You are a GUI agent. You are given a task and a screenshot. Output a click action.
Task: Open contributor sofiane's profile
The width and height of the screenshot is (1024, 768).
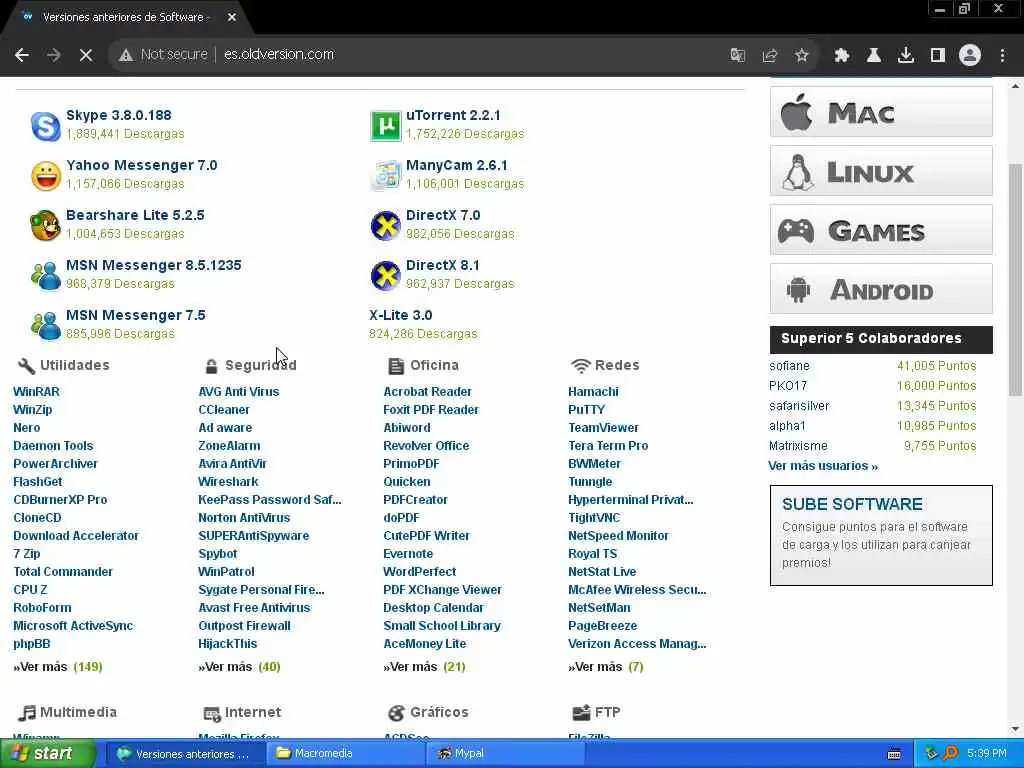click(789, 366)
